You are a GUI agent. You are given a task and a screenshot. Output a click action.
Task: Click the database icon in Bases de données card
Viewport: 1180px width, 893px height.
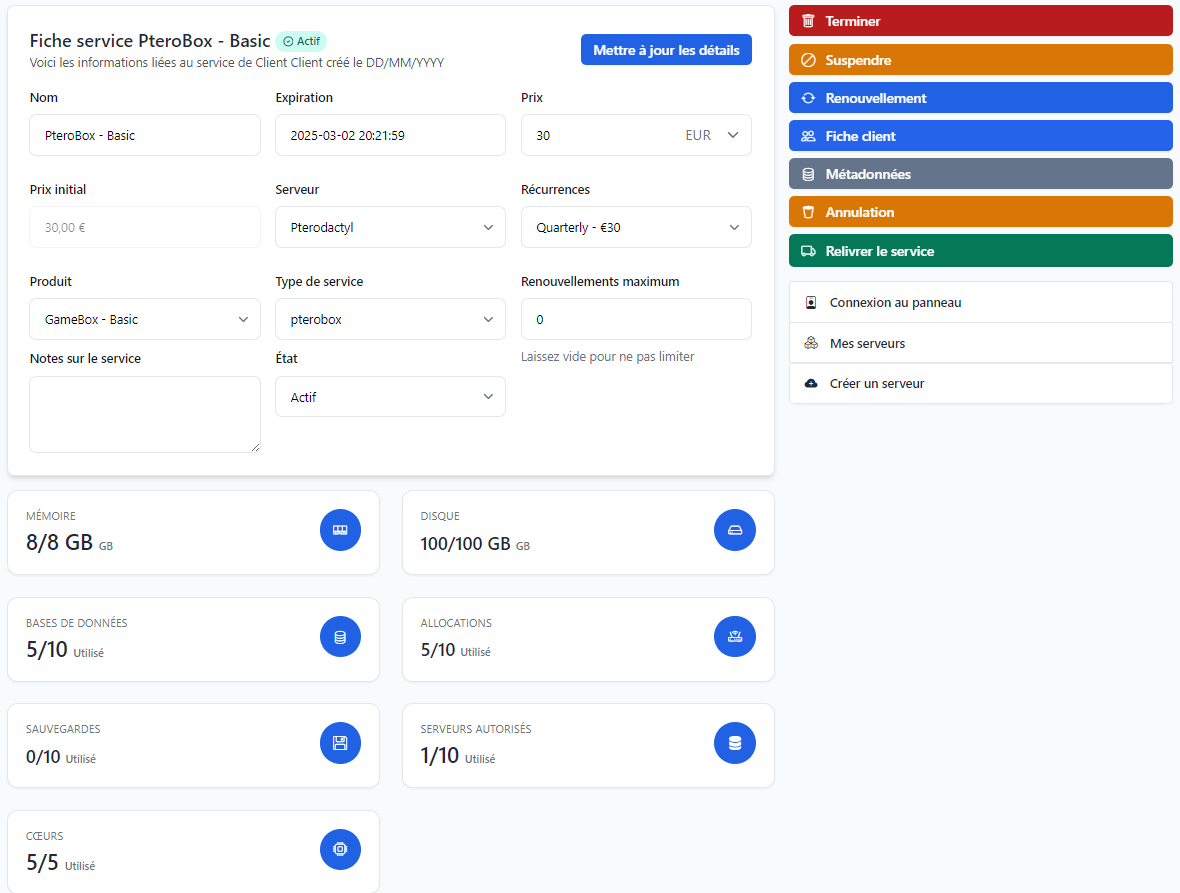point(340,637)
